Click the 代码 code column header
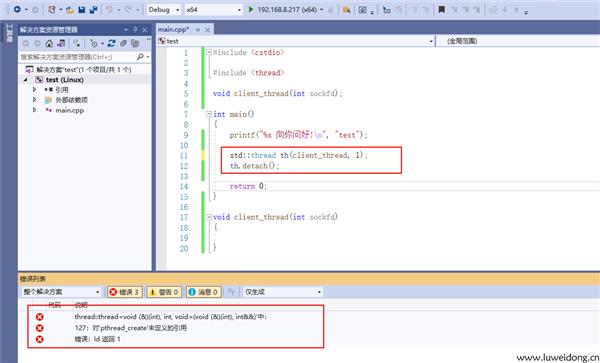The image size is (600, 363). click(x=54, y=305)
